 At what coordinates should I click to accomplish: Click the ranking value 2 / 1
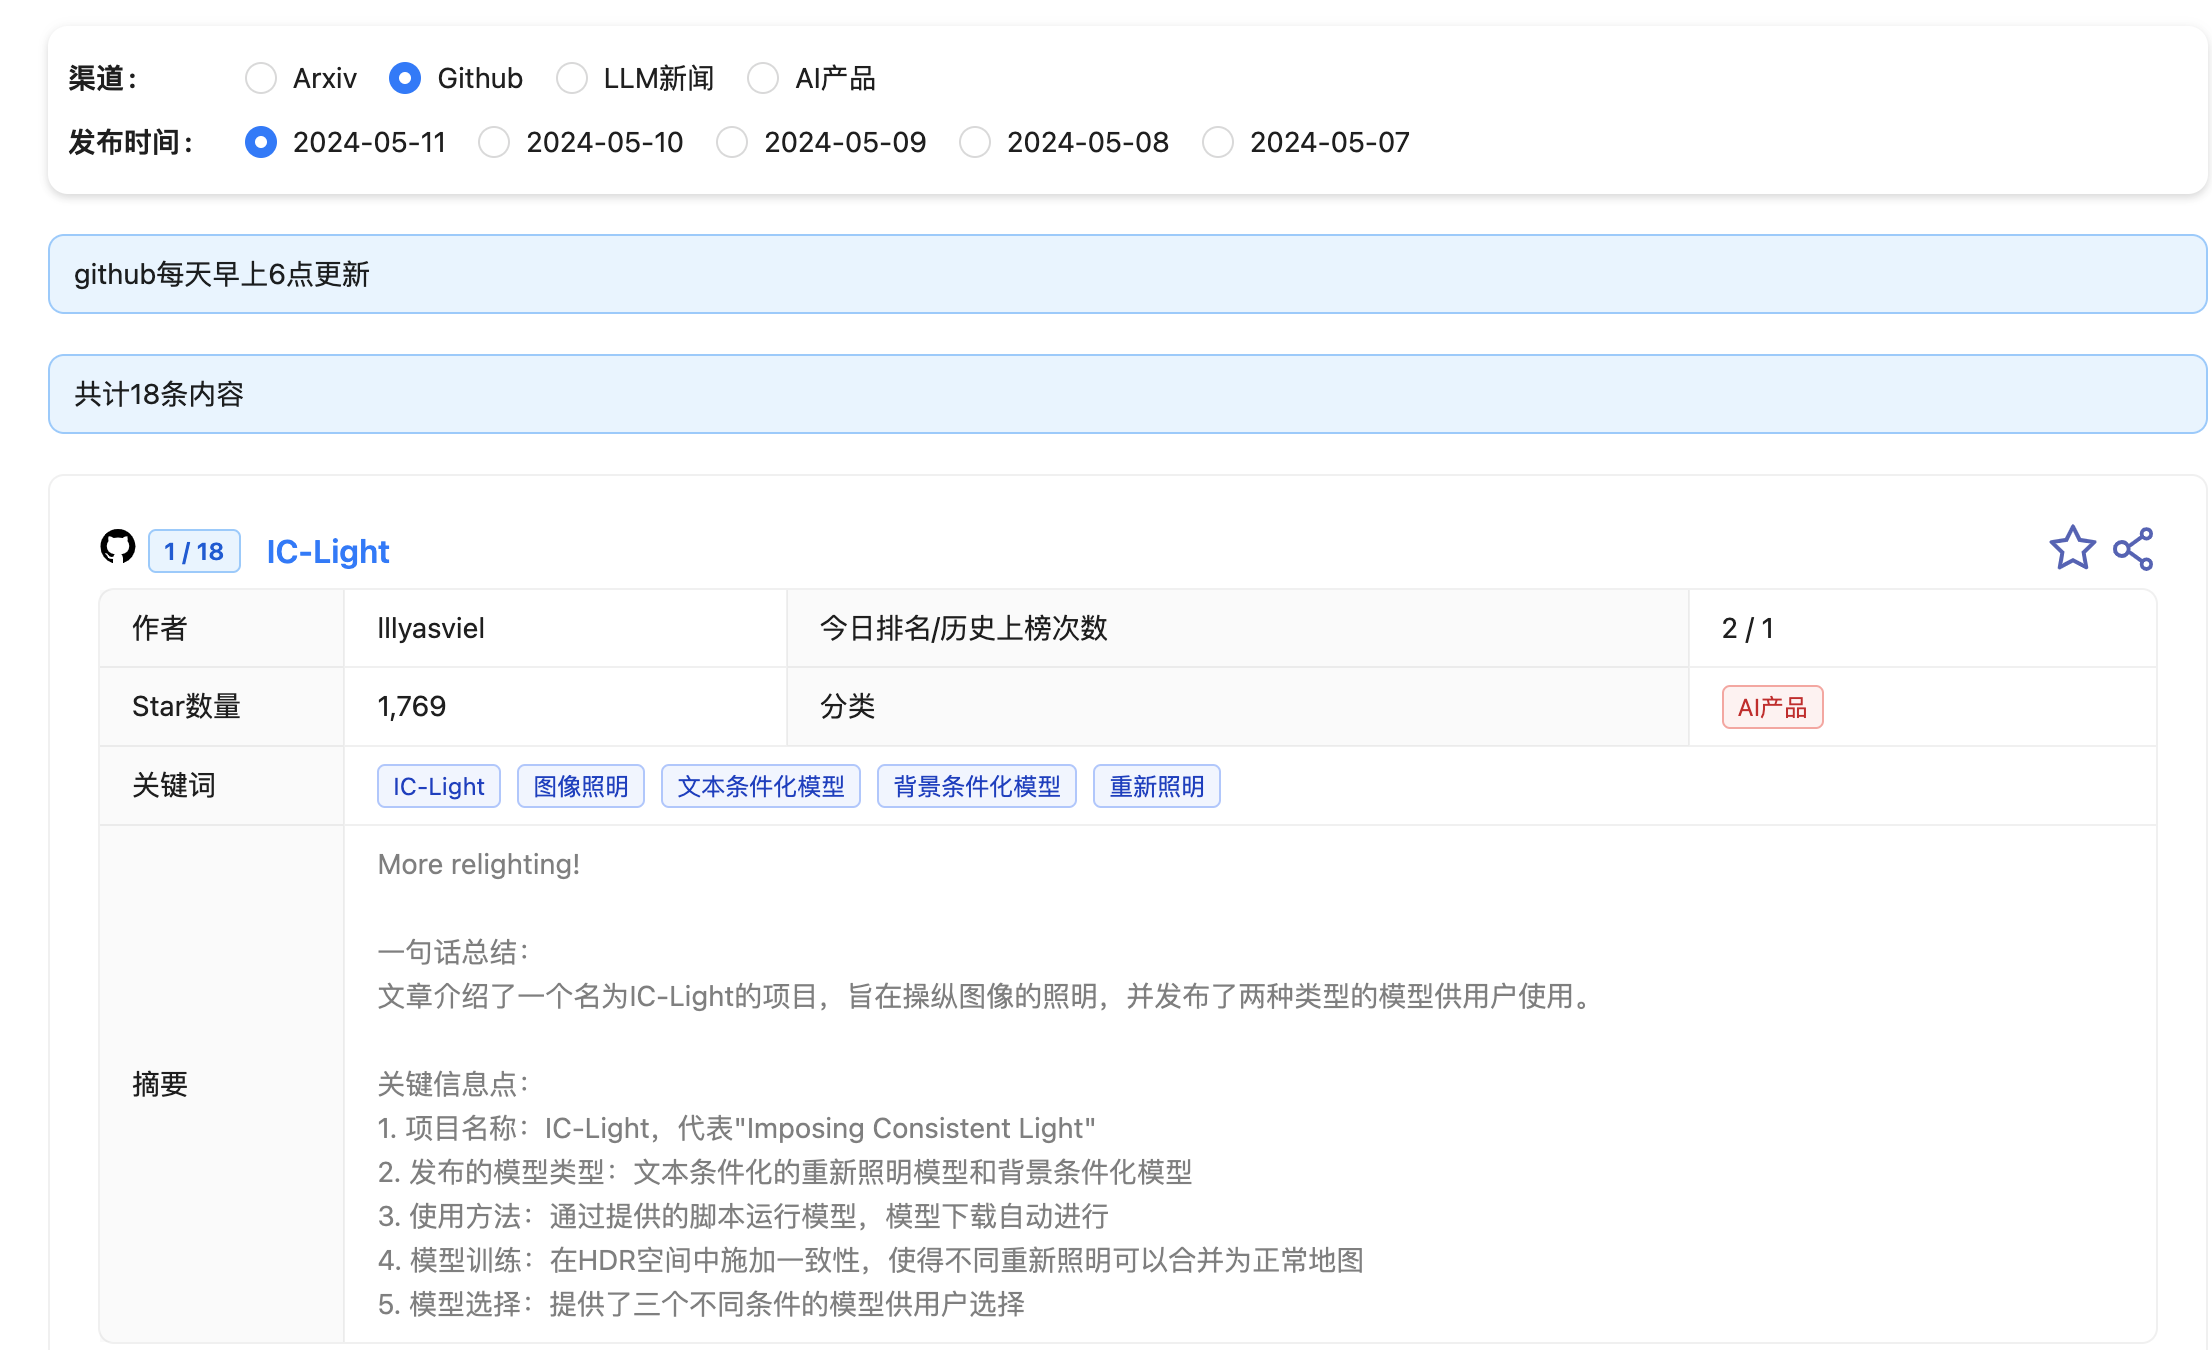pos(1747,628)
